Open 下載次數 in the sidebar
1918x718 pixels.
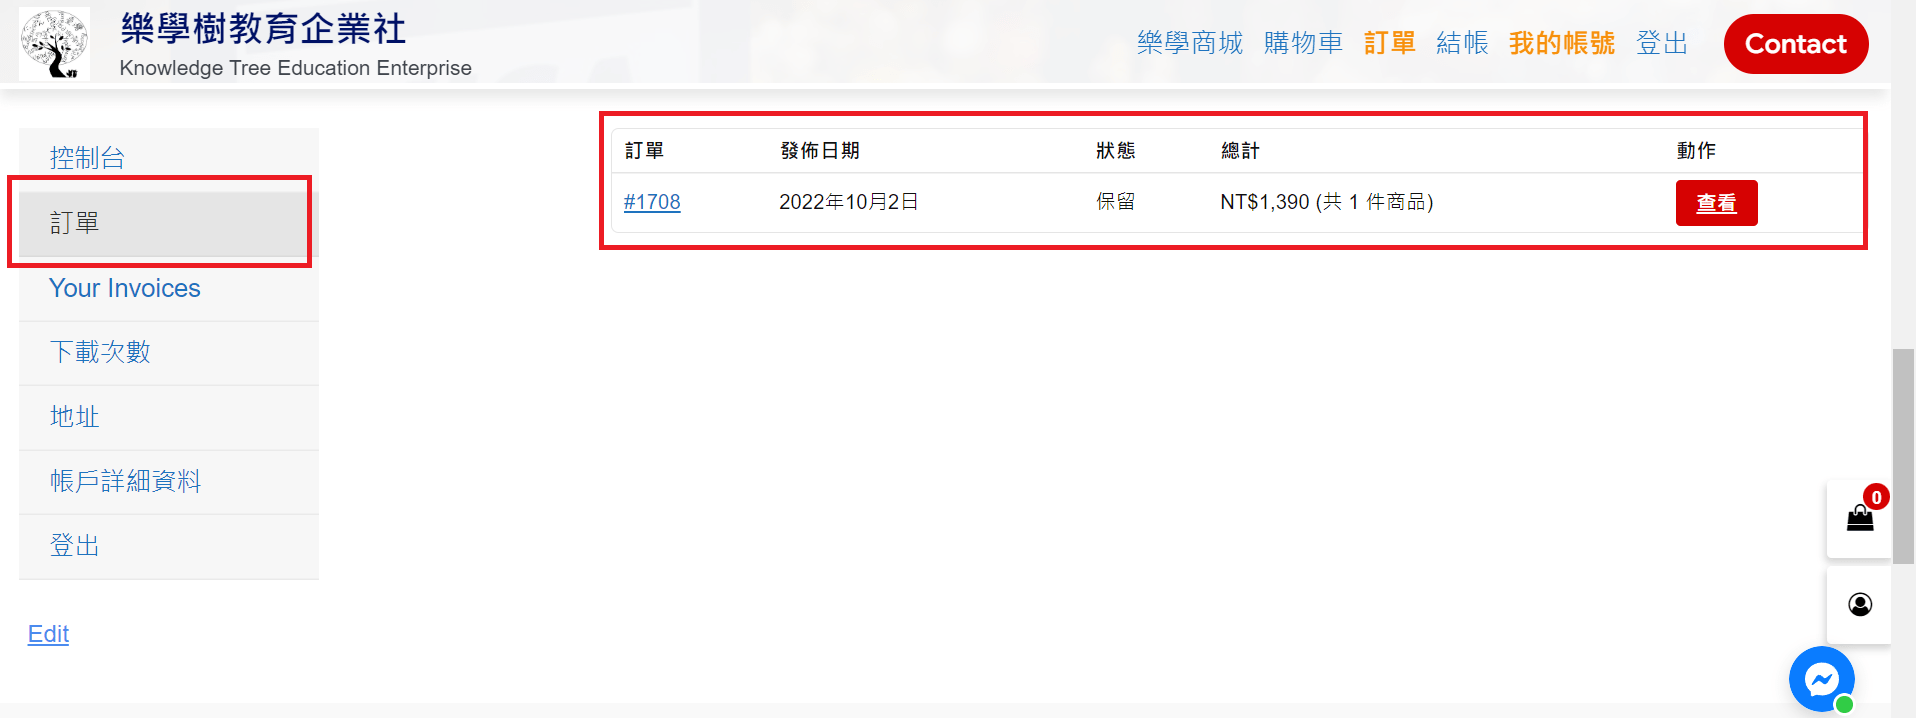[100, 352]
